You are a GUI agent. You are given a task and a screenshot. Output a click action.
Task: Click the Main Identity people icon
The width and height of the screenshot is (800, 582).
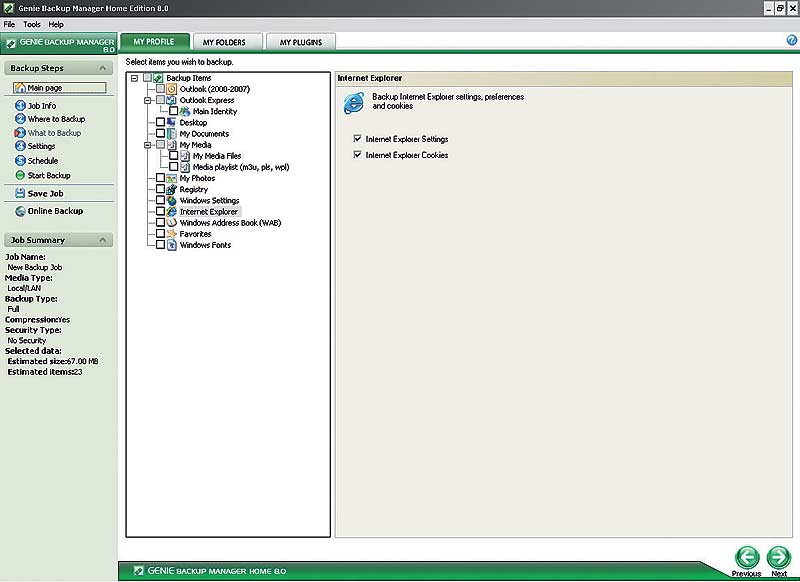185,111
